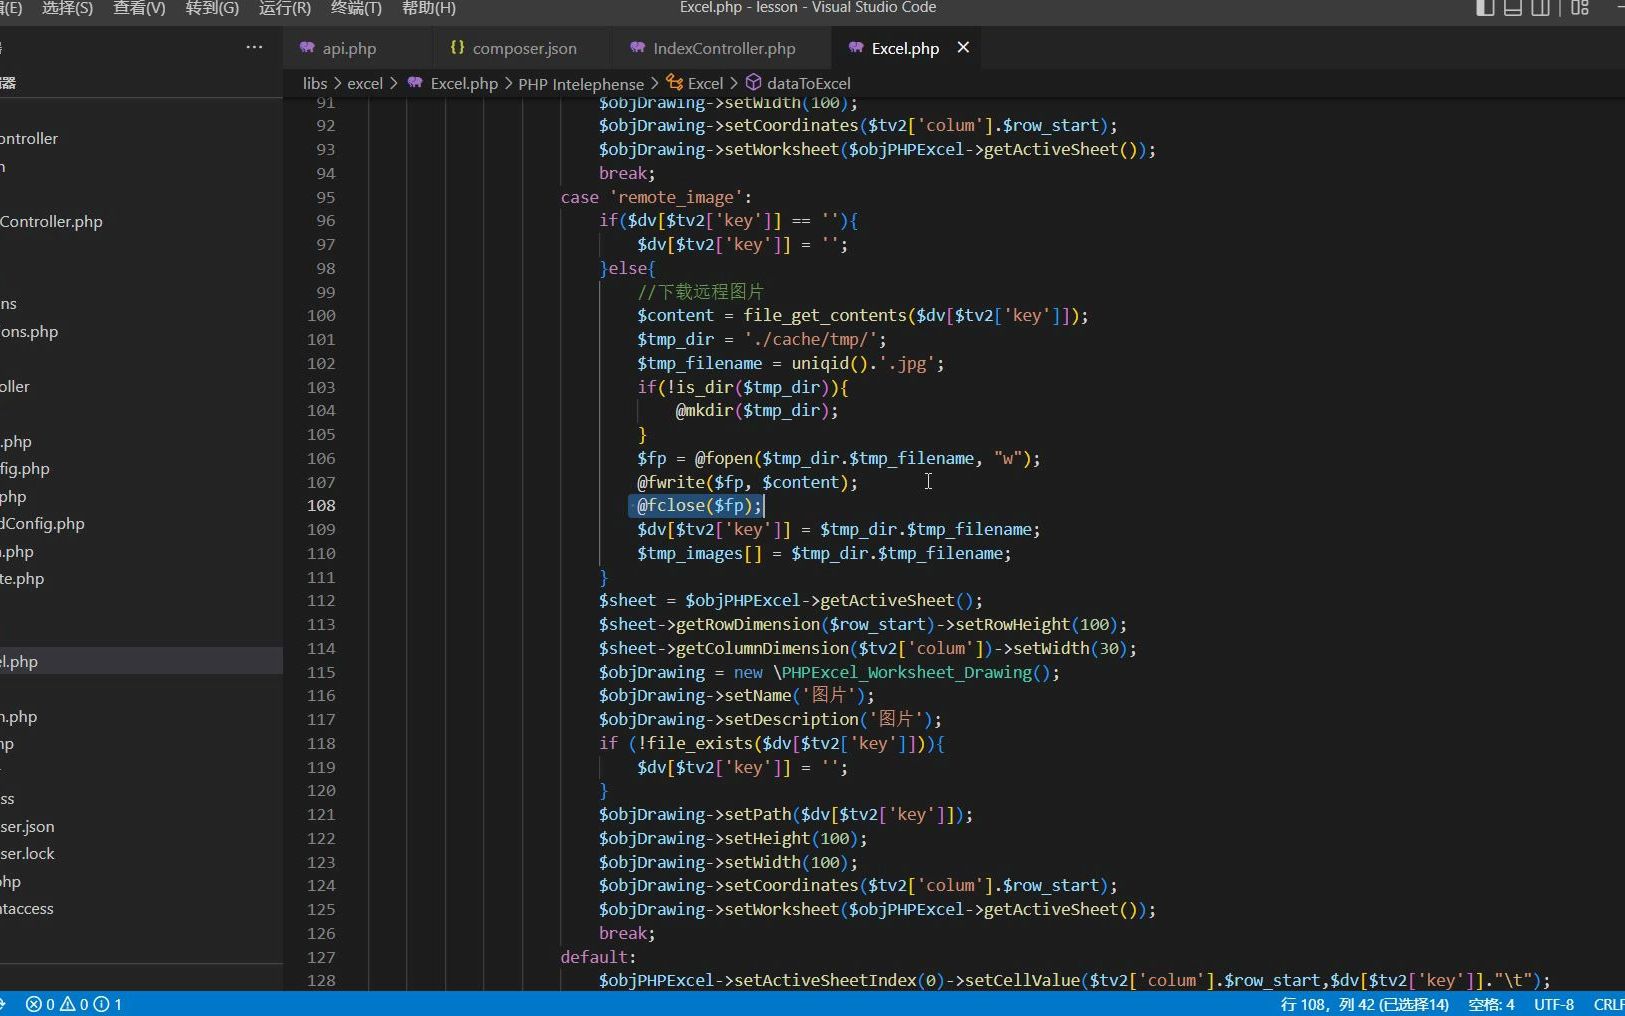Open the customize layout icon
This screenshot has height=1016, width=1625.
(1580, 8)
